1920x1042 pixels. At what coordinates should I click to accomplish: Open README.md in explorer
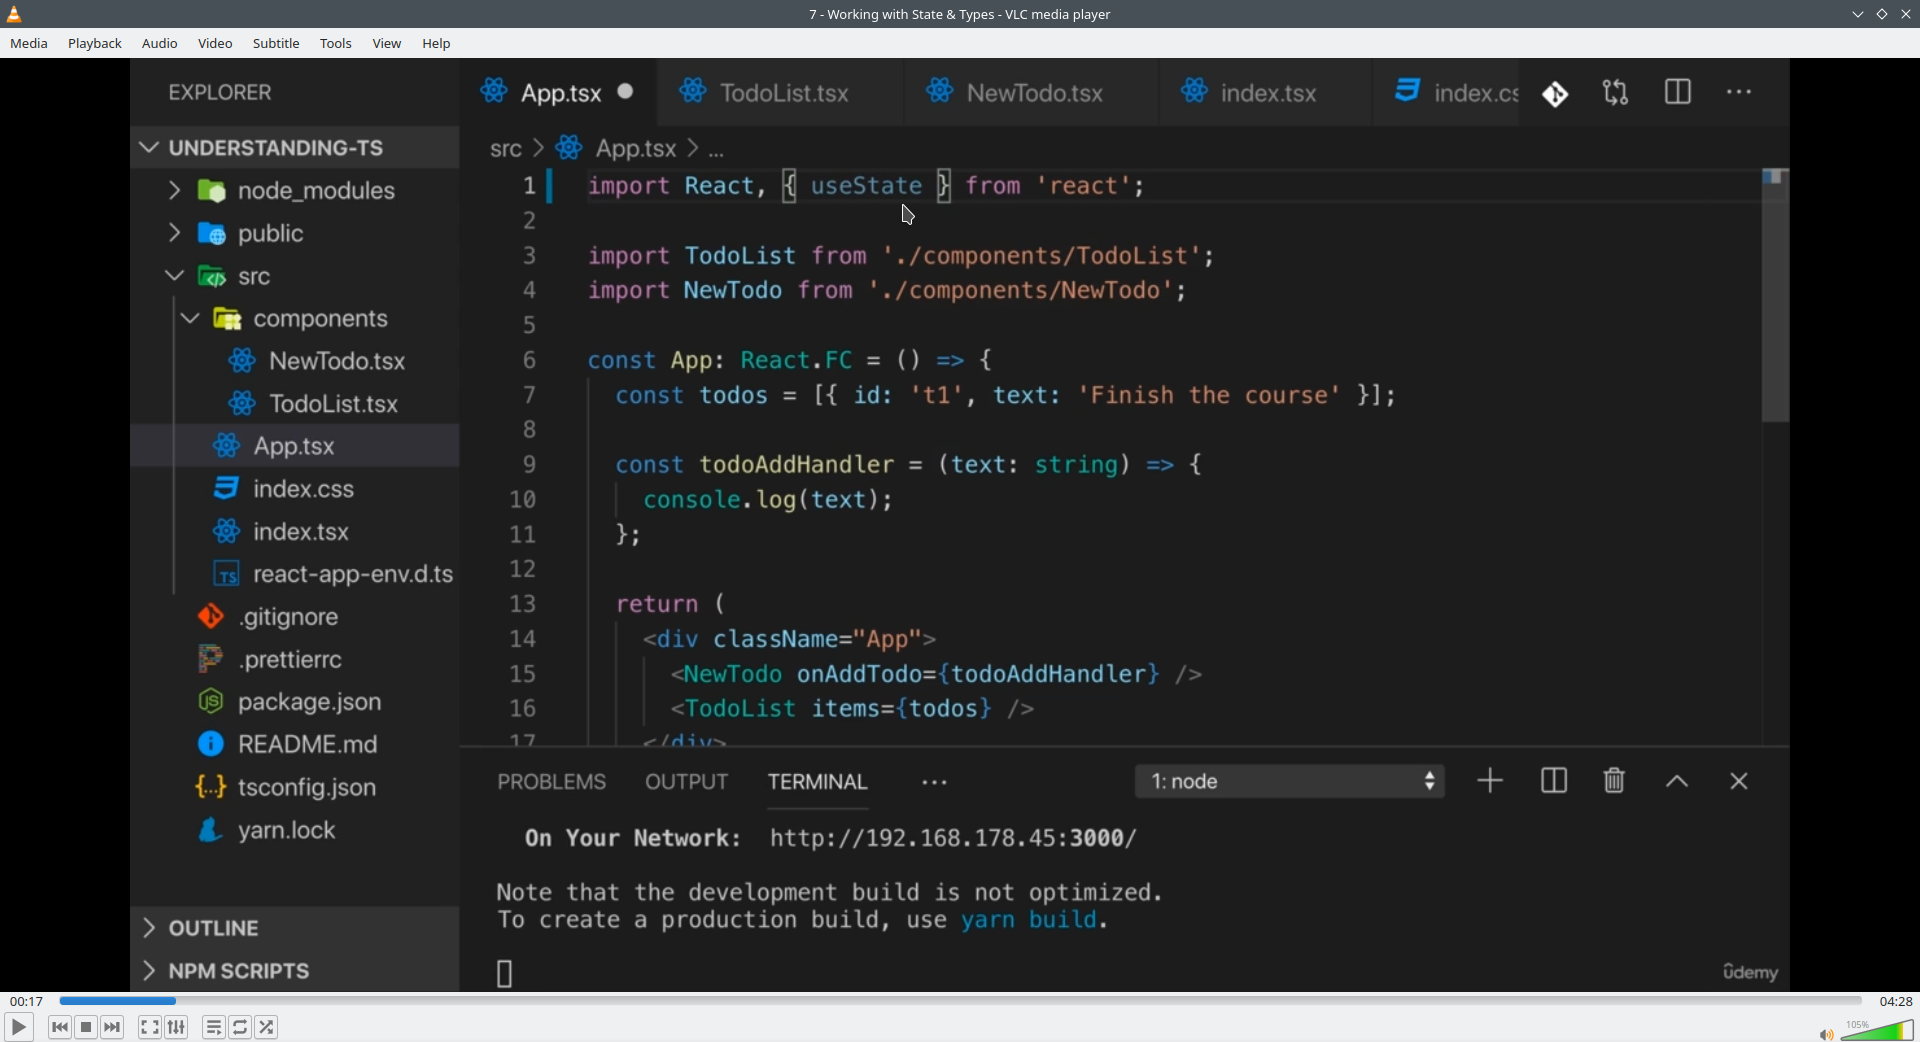pos(295,745)
